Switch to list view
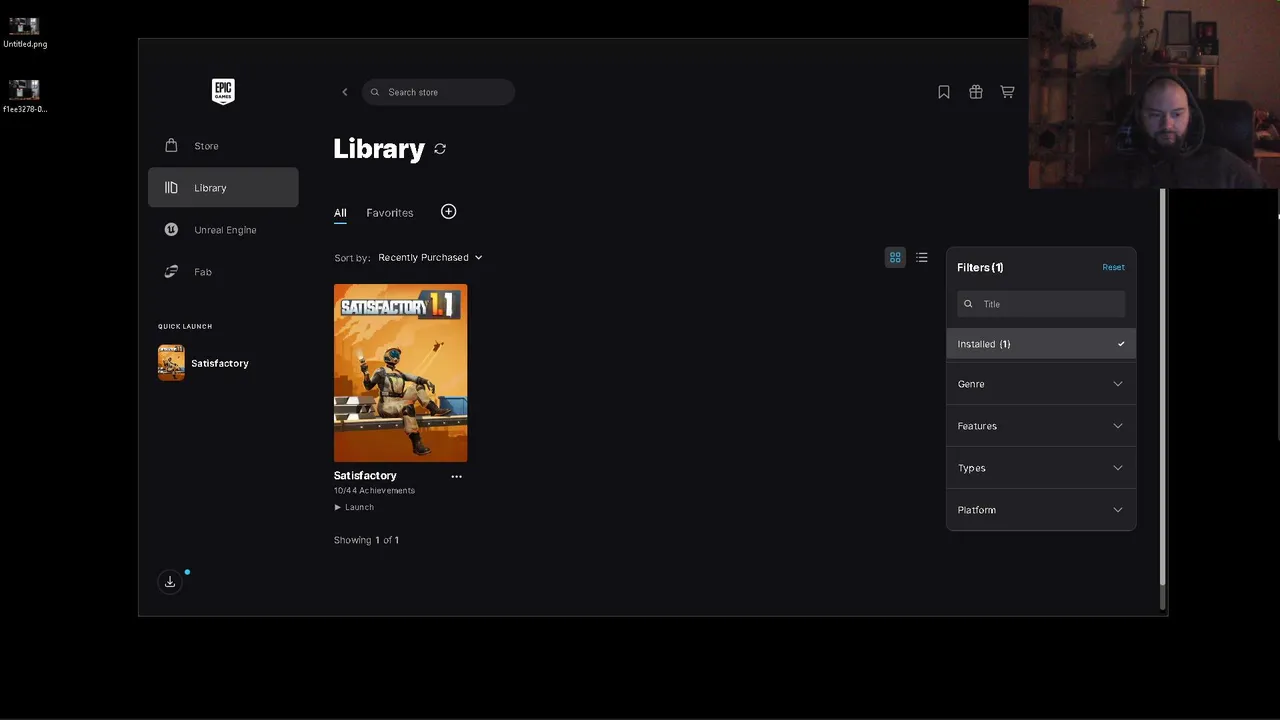The height and width of the screenshot is (720, 1280). click(922, 257)
